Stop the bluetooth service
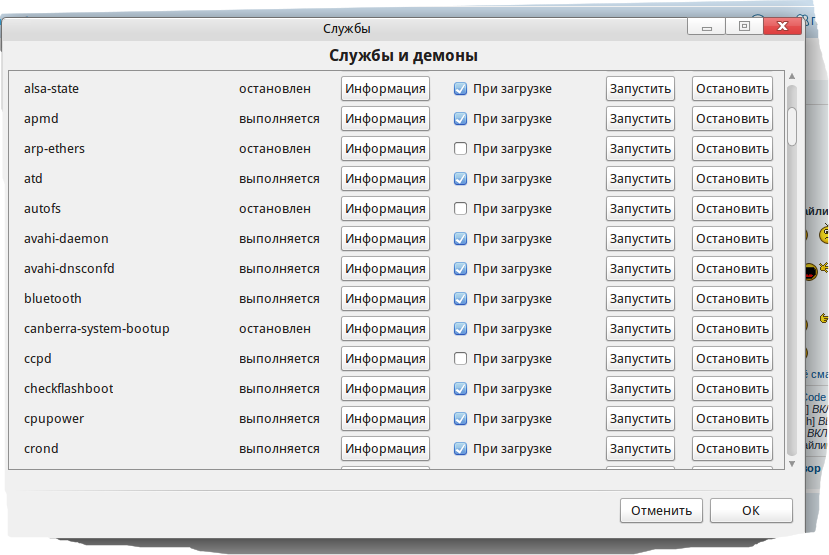This screenshot has width=829, height=555. (732, 299)
